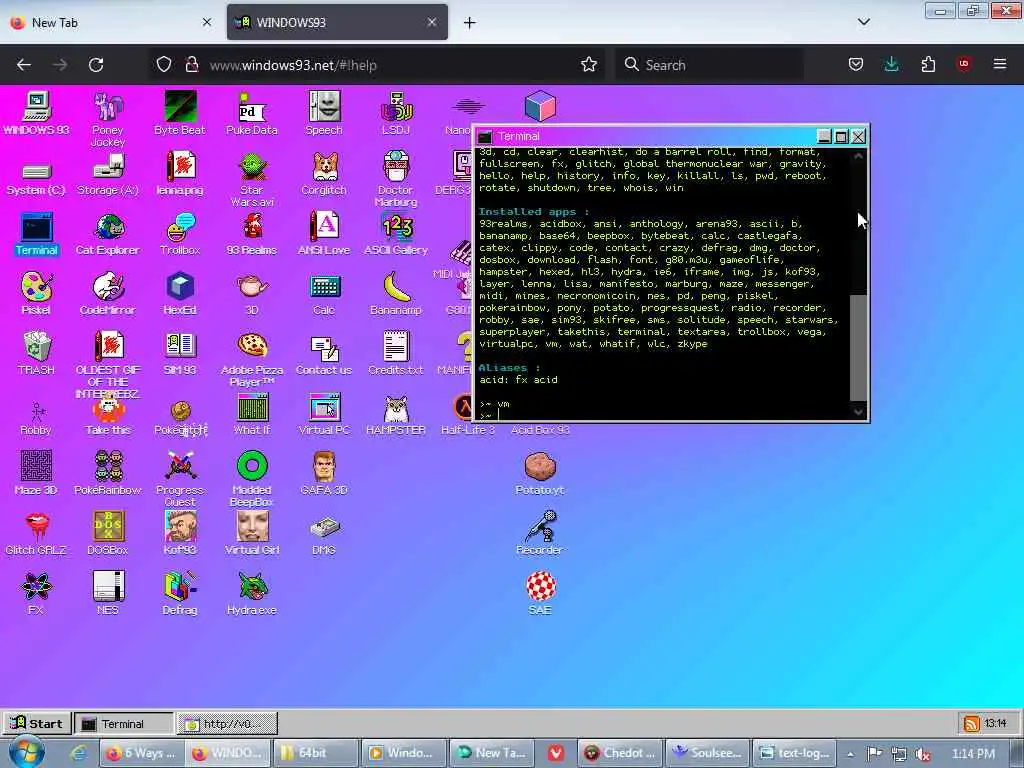Open the SAE checkered ball icon
This screenshot has height=768, width=1024.
[540, 593]
